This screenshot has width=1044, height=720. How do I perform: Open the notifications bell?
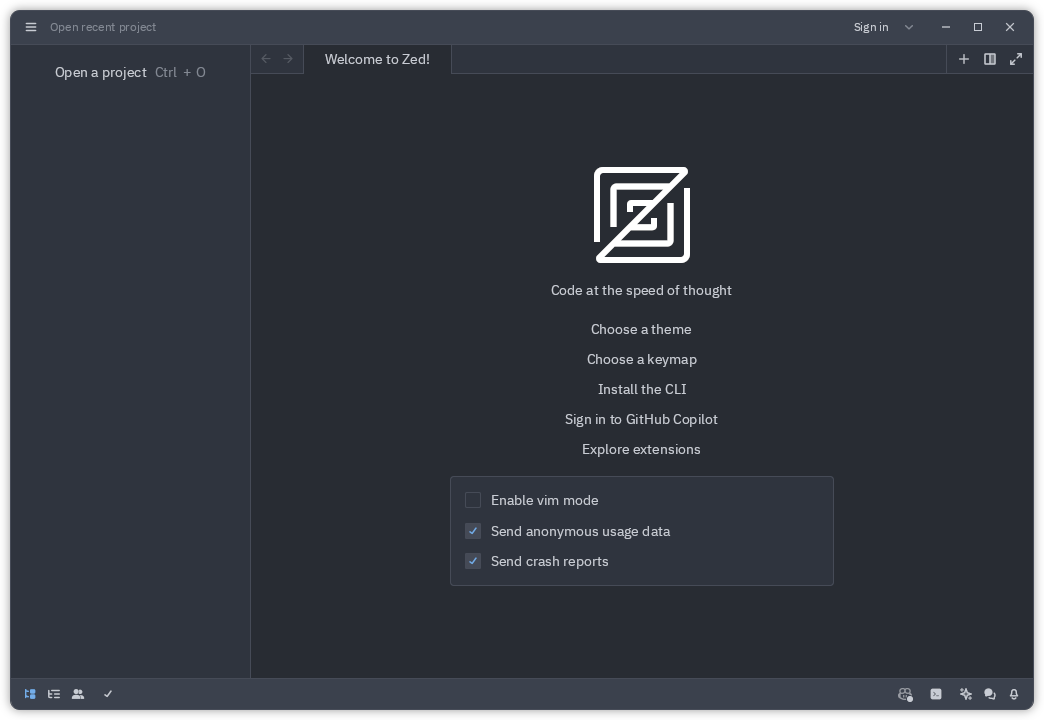click(x=1014, y=694)
